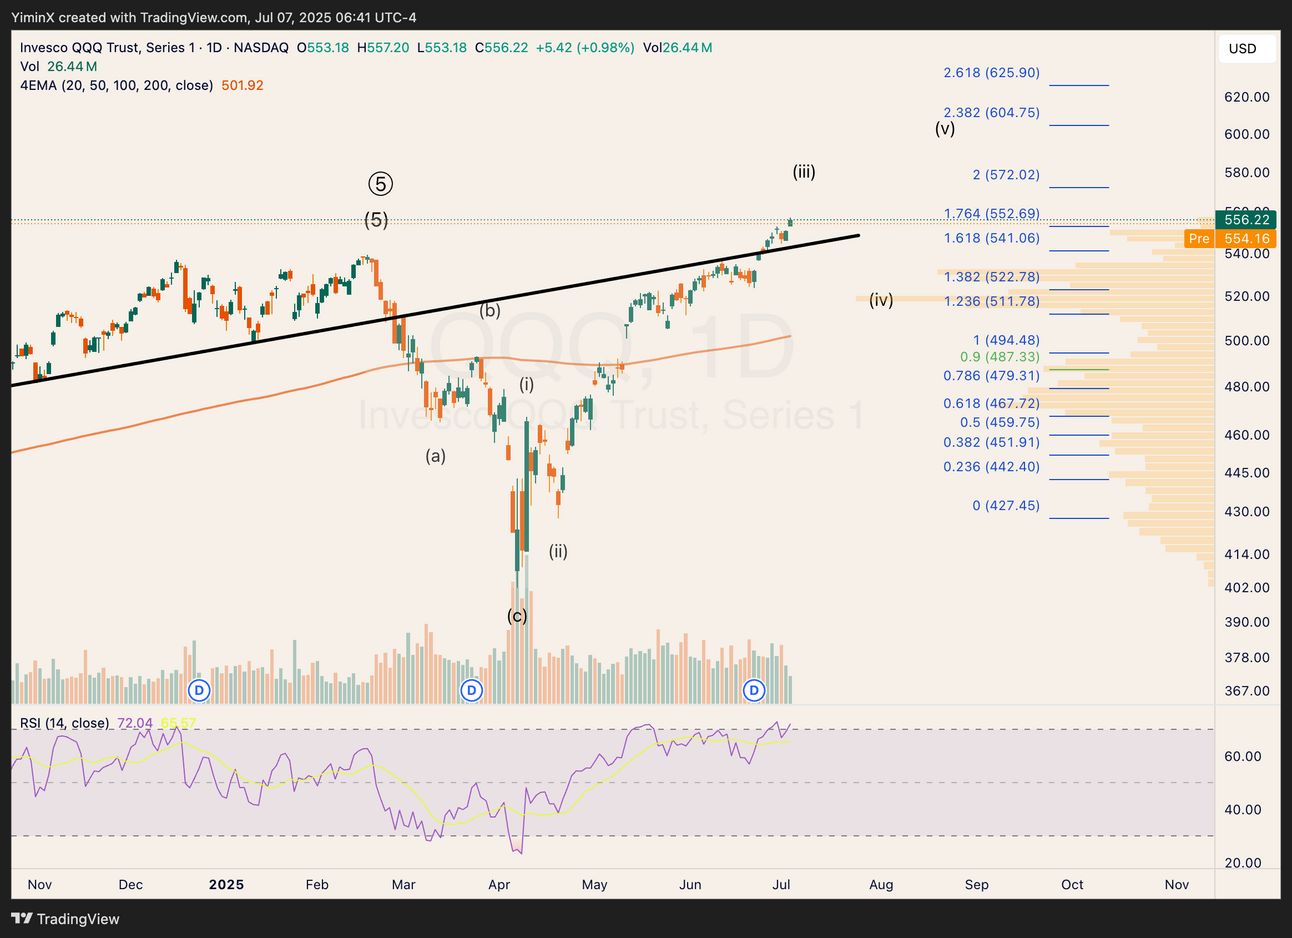The width and height of the screenshot is (1292, 938).
Task: Click the 1.236 (511.78) Fibonacci level label
Action: [x=991, y=301]
